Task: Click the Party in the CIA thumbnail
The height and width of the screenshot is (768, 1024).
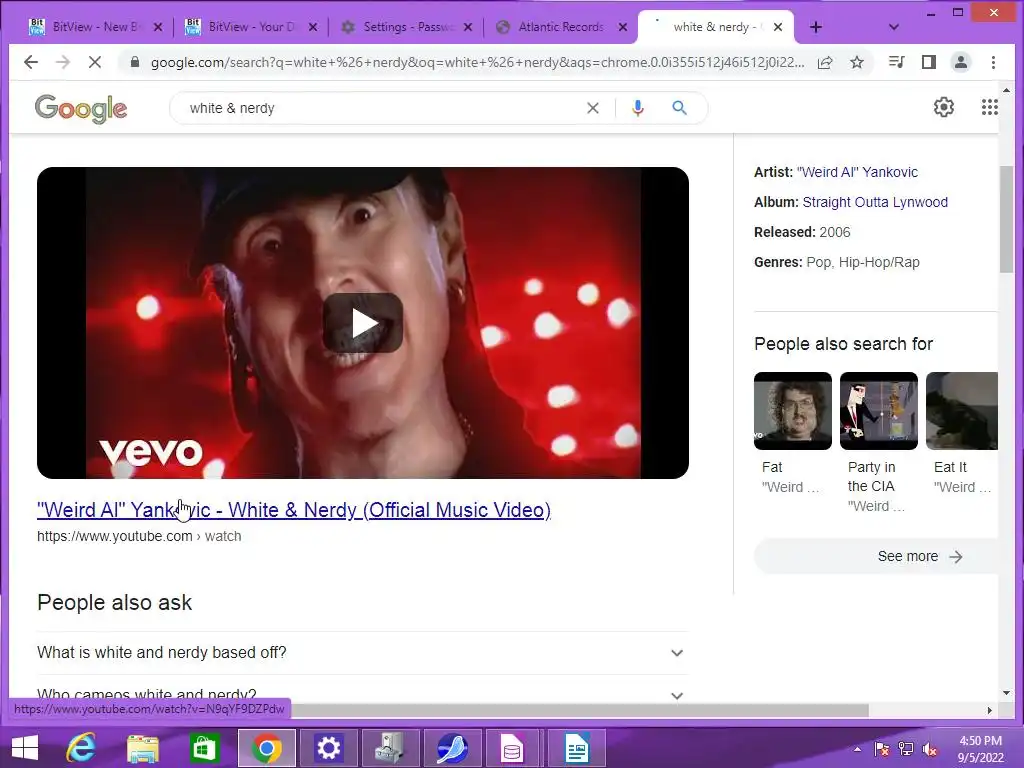Action: [879, 411]
